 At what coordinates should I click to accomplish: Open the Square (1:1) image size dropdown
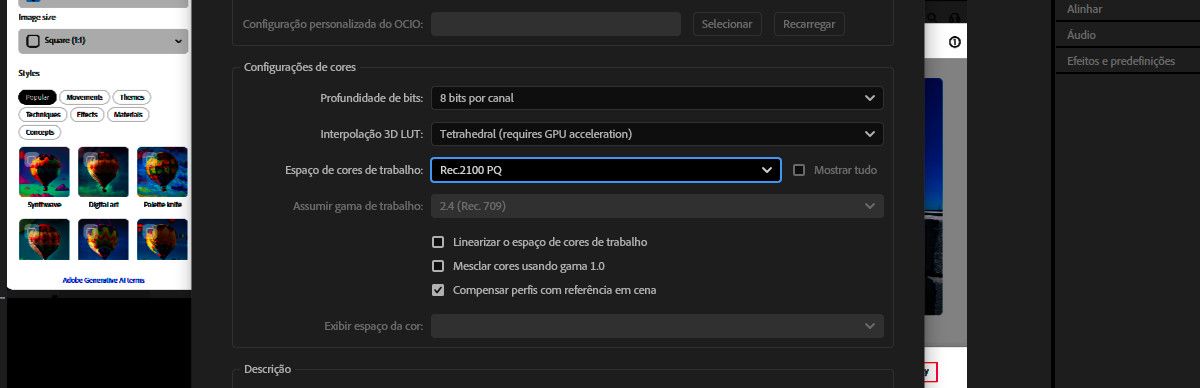coord(103,41)
